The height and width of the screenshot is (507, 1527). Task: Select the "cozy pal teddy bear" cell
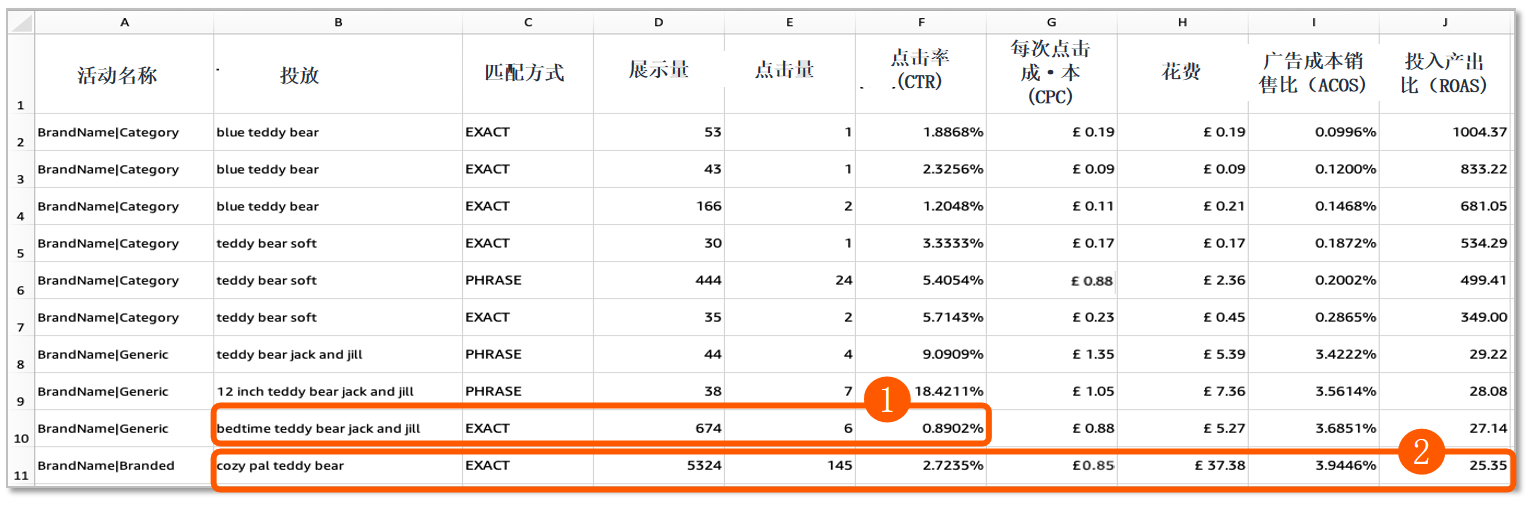point(280,465)
